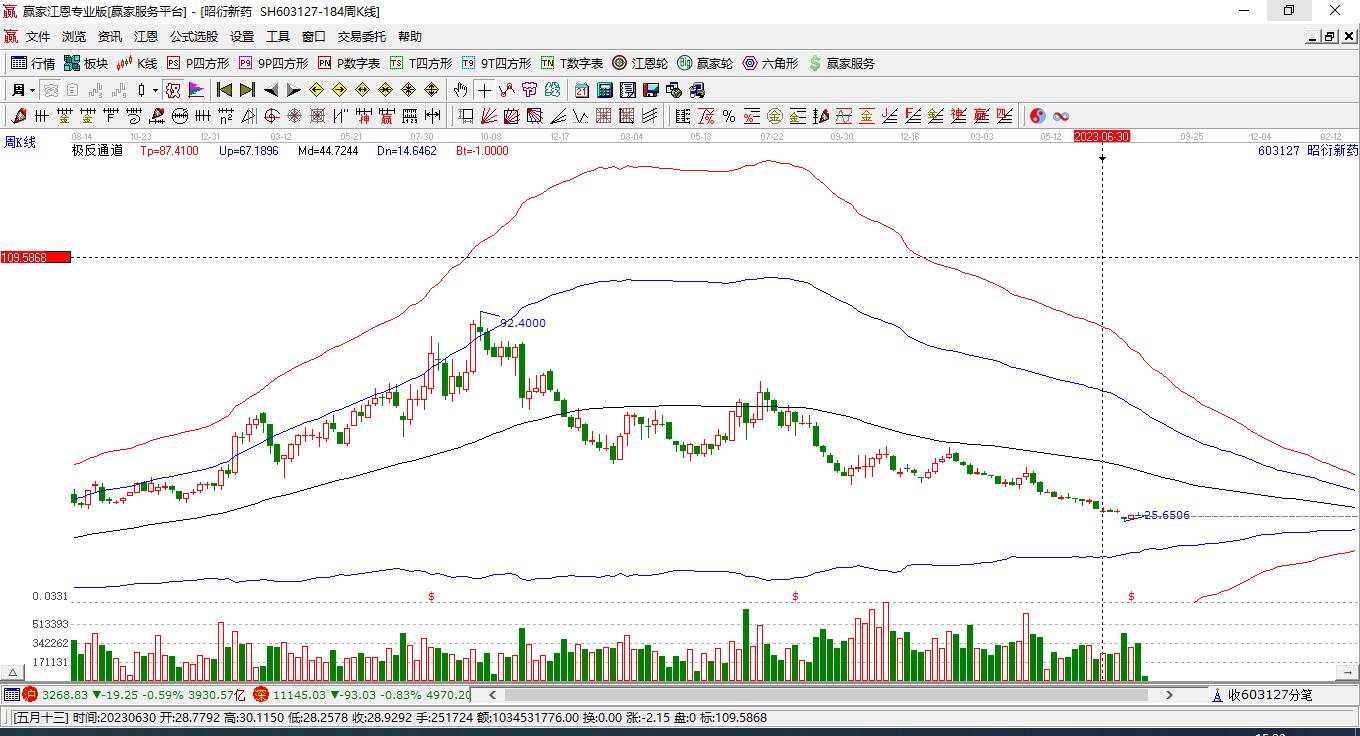
Task: Click the red target circle tool
Action: (272, 116)
